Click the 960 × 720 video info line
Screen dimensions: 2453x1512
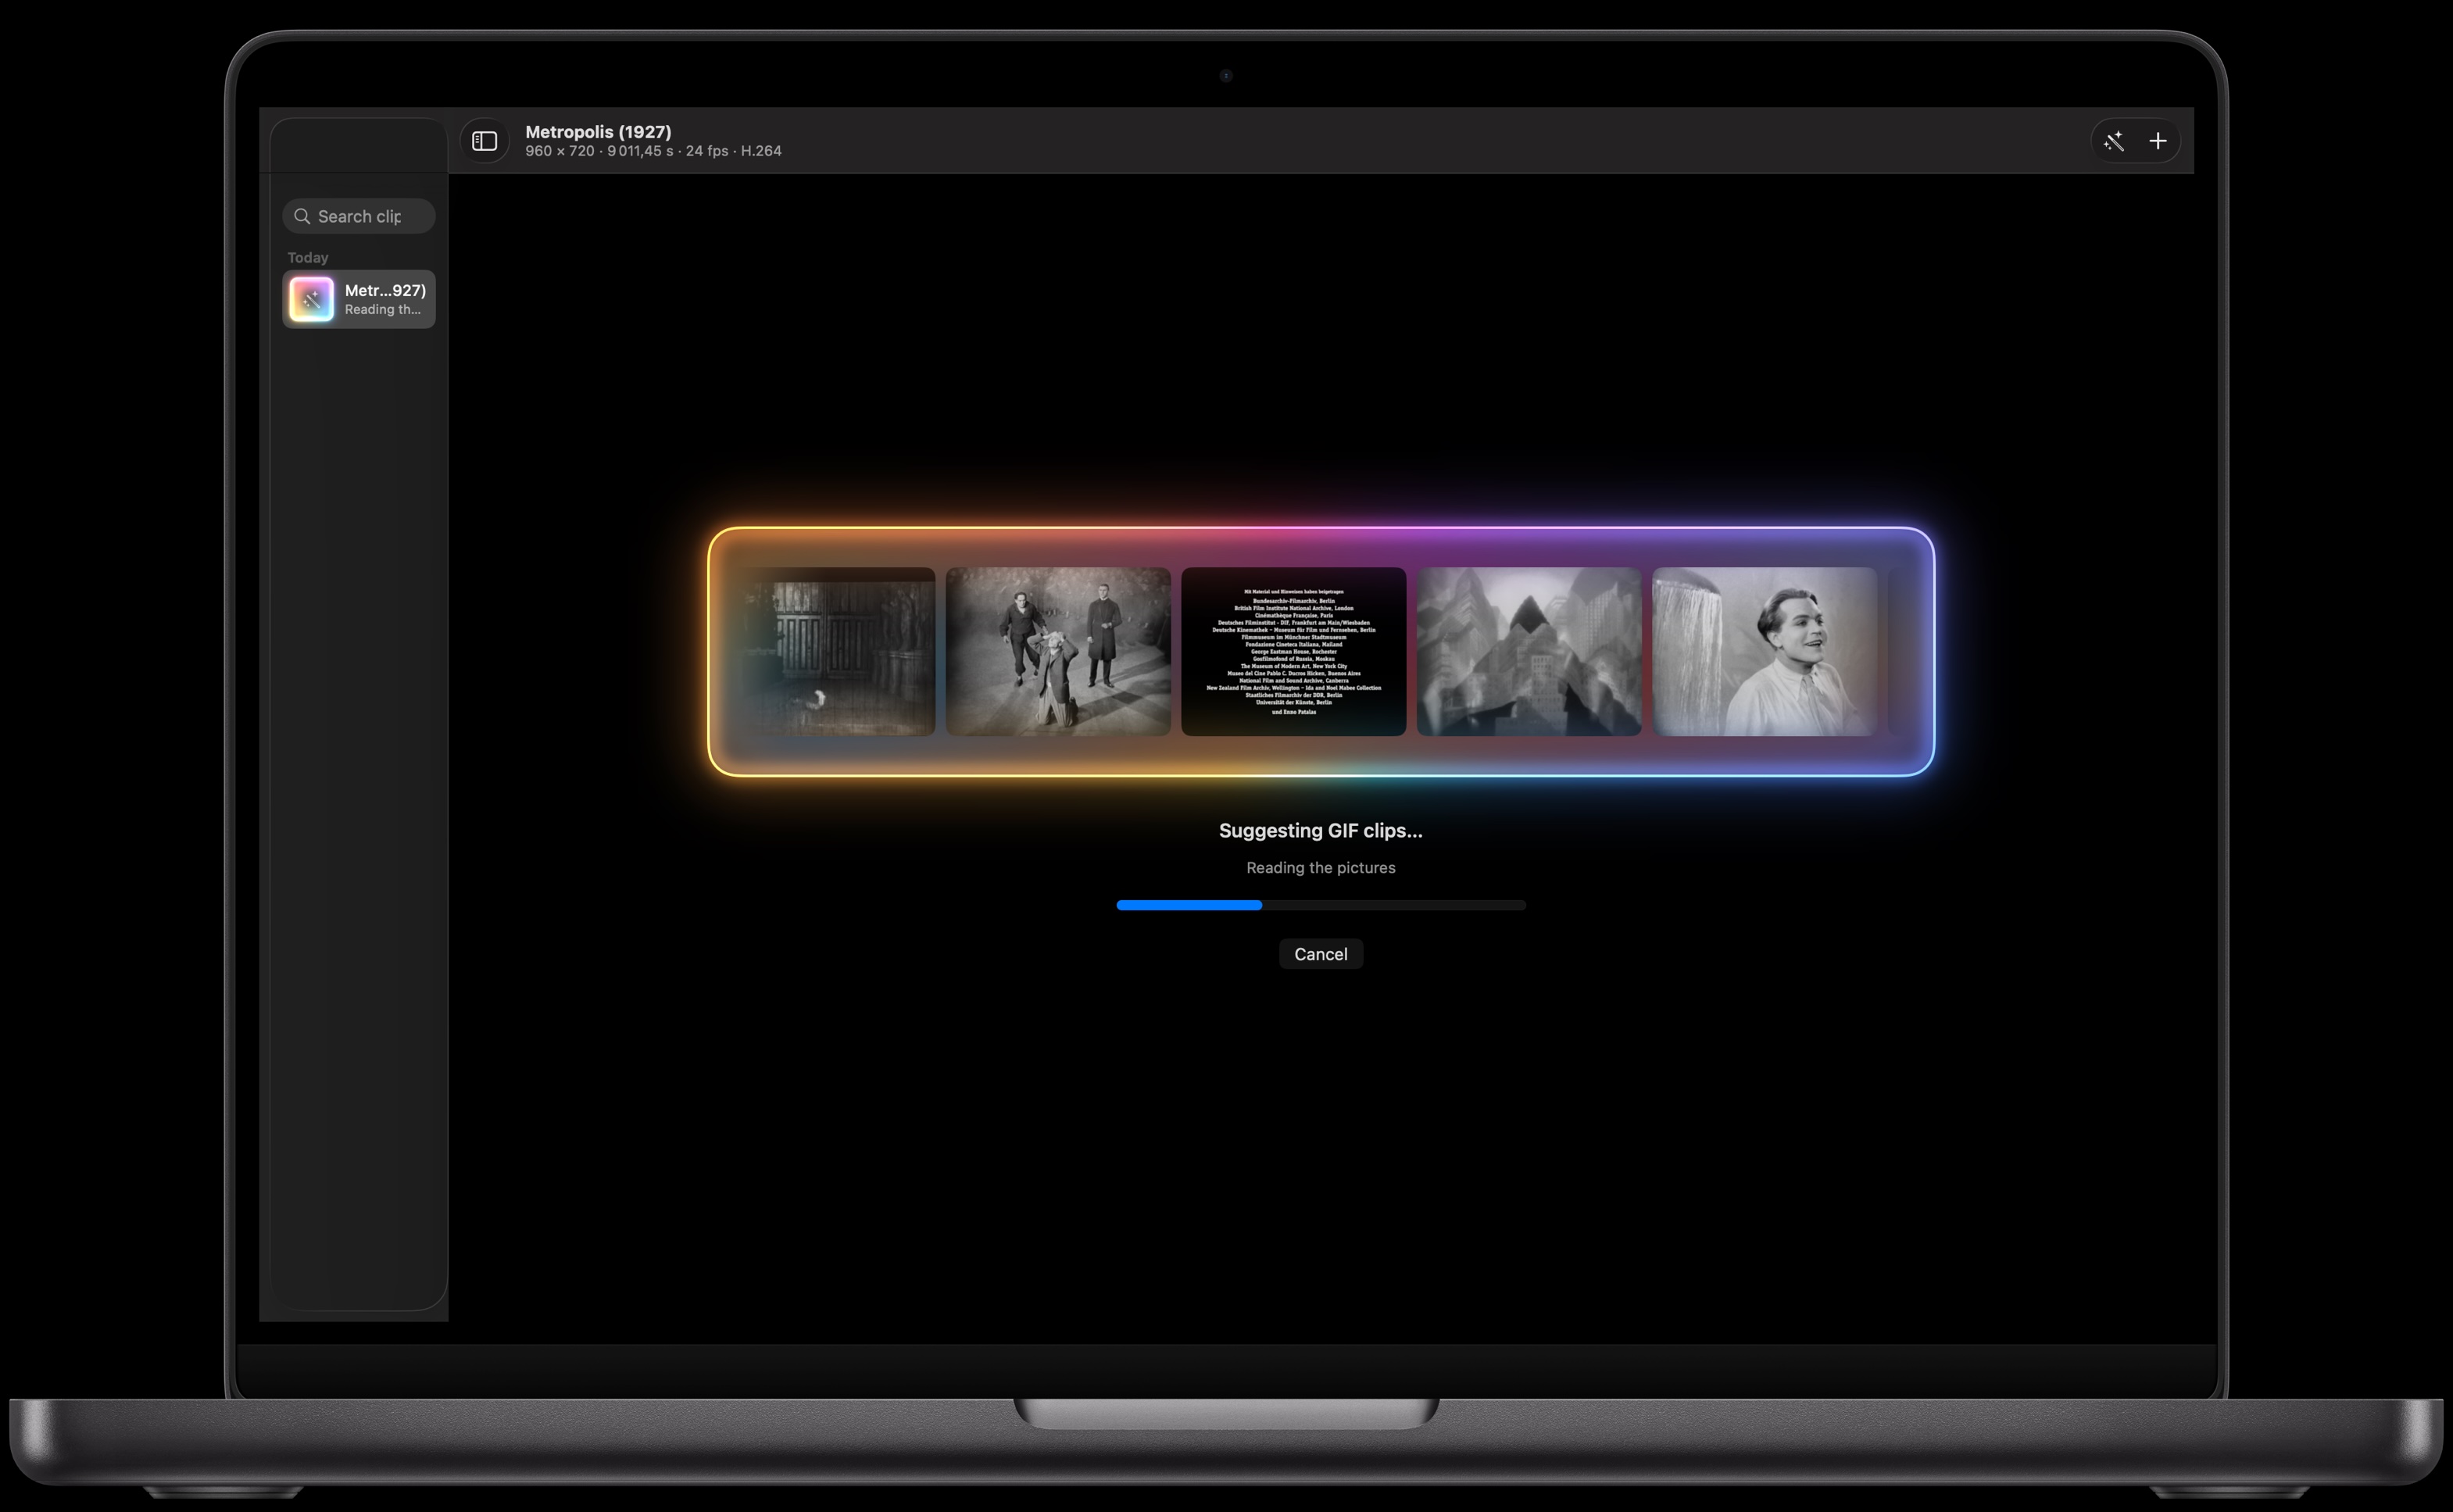coord(653,151)
